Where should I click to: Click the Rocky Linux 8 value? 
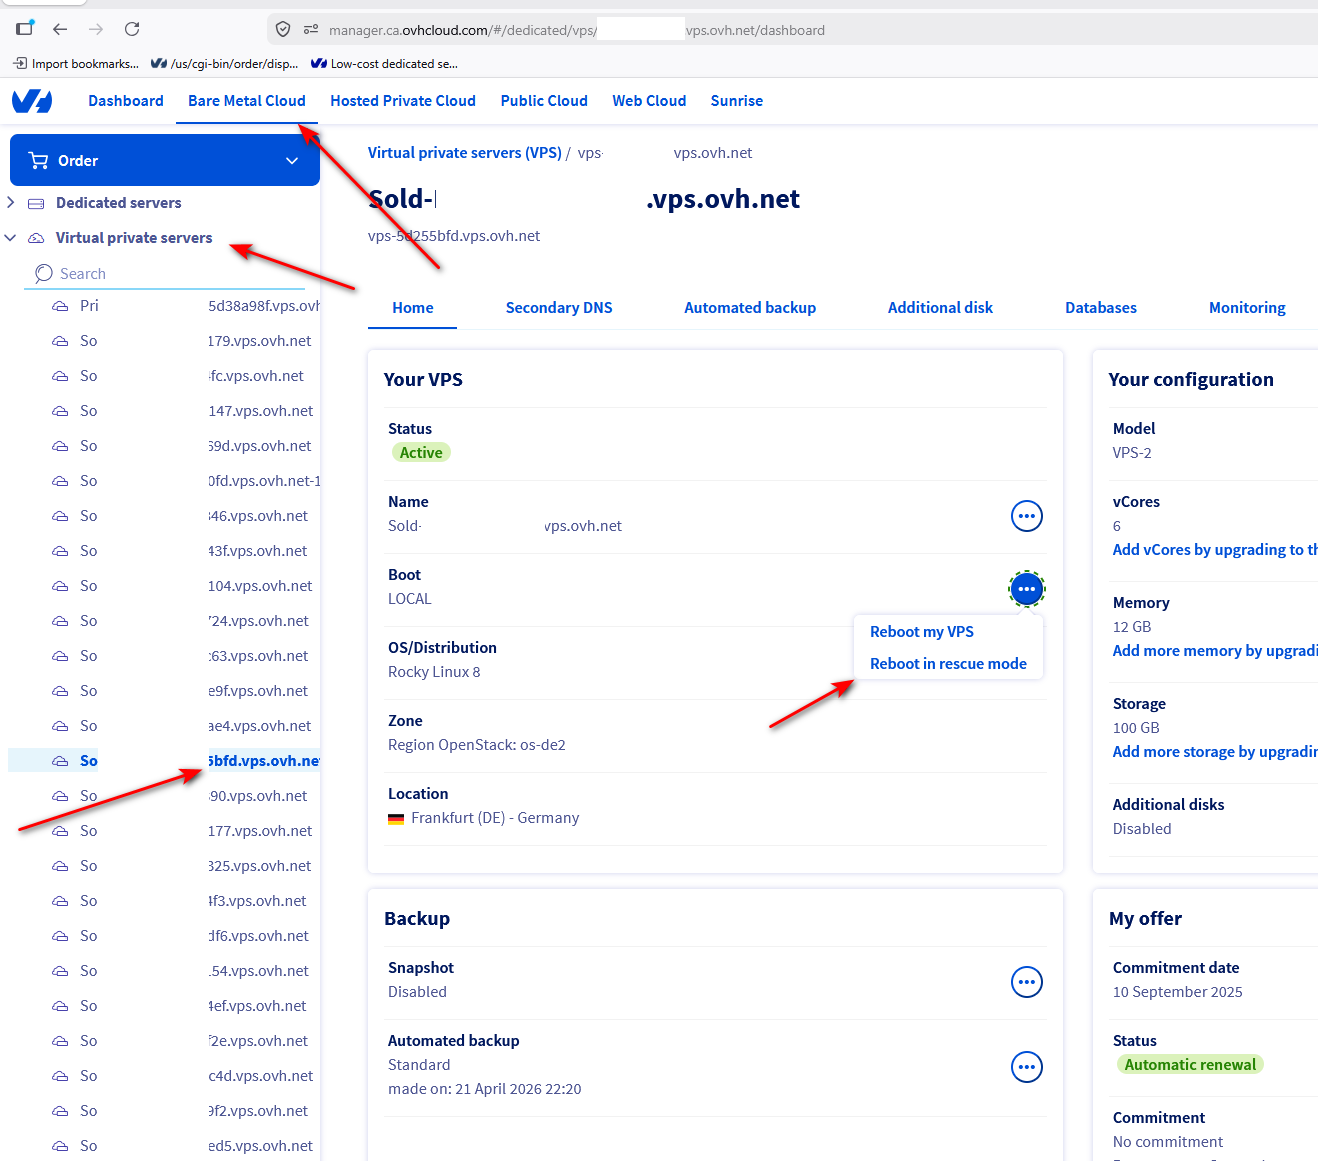434,672
